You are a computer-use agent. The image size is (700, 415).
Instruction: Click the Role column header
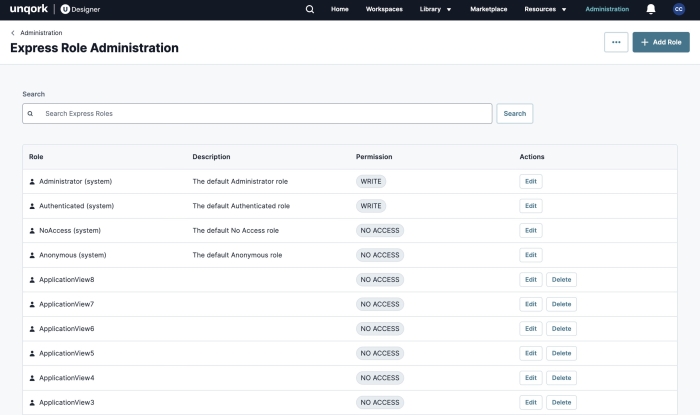36,157
